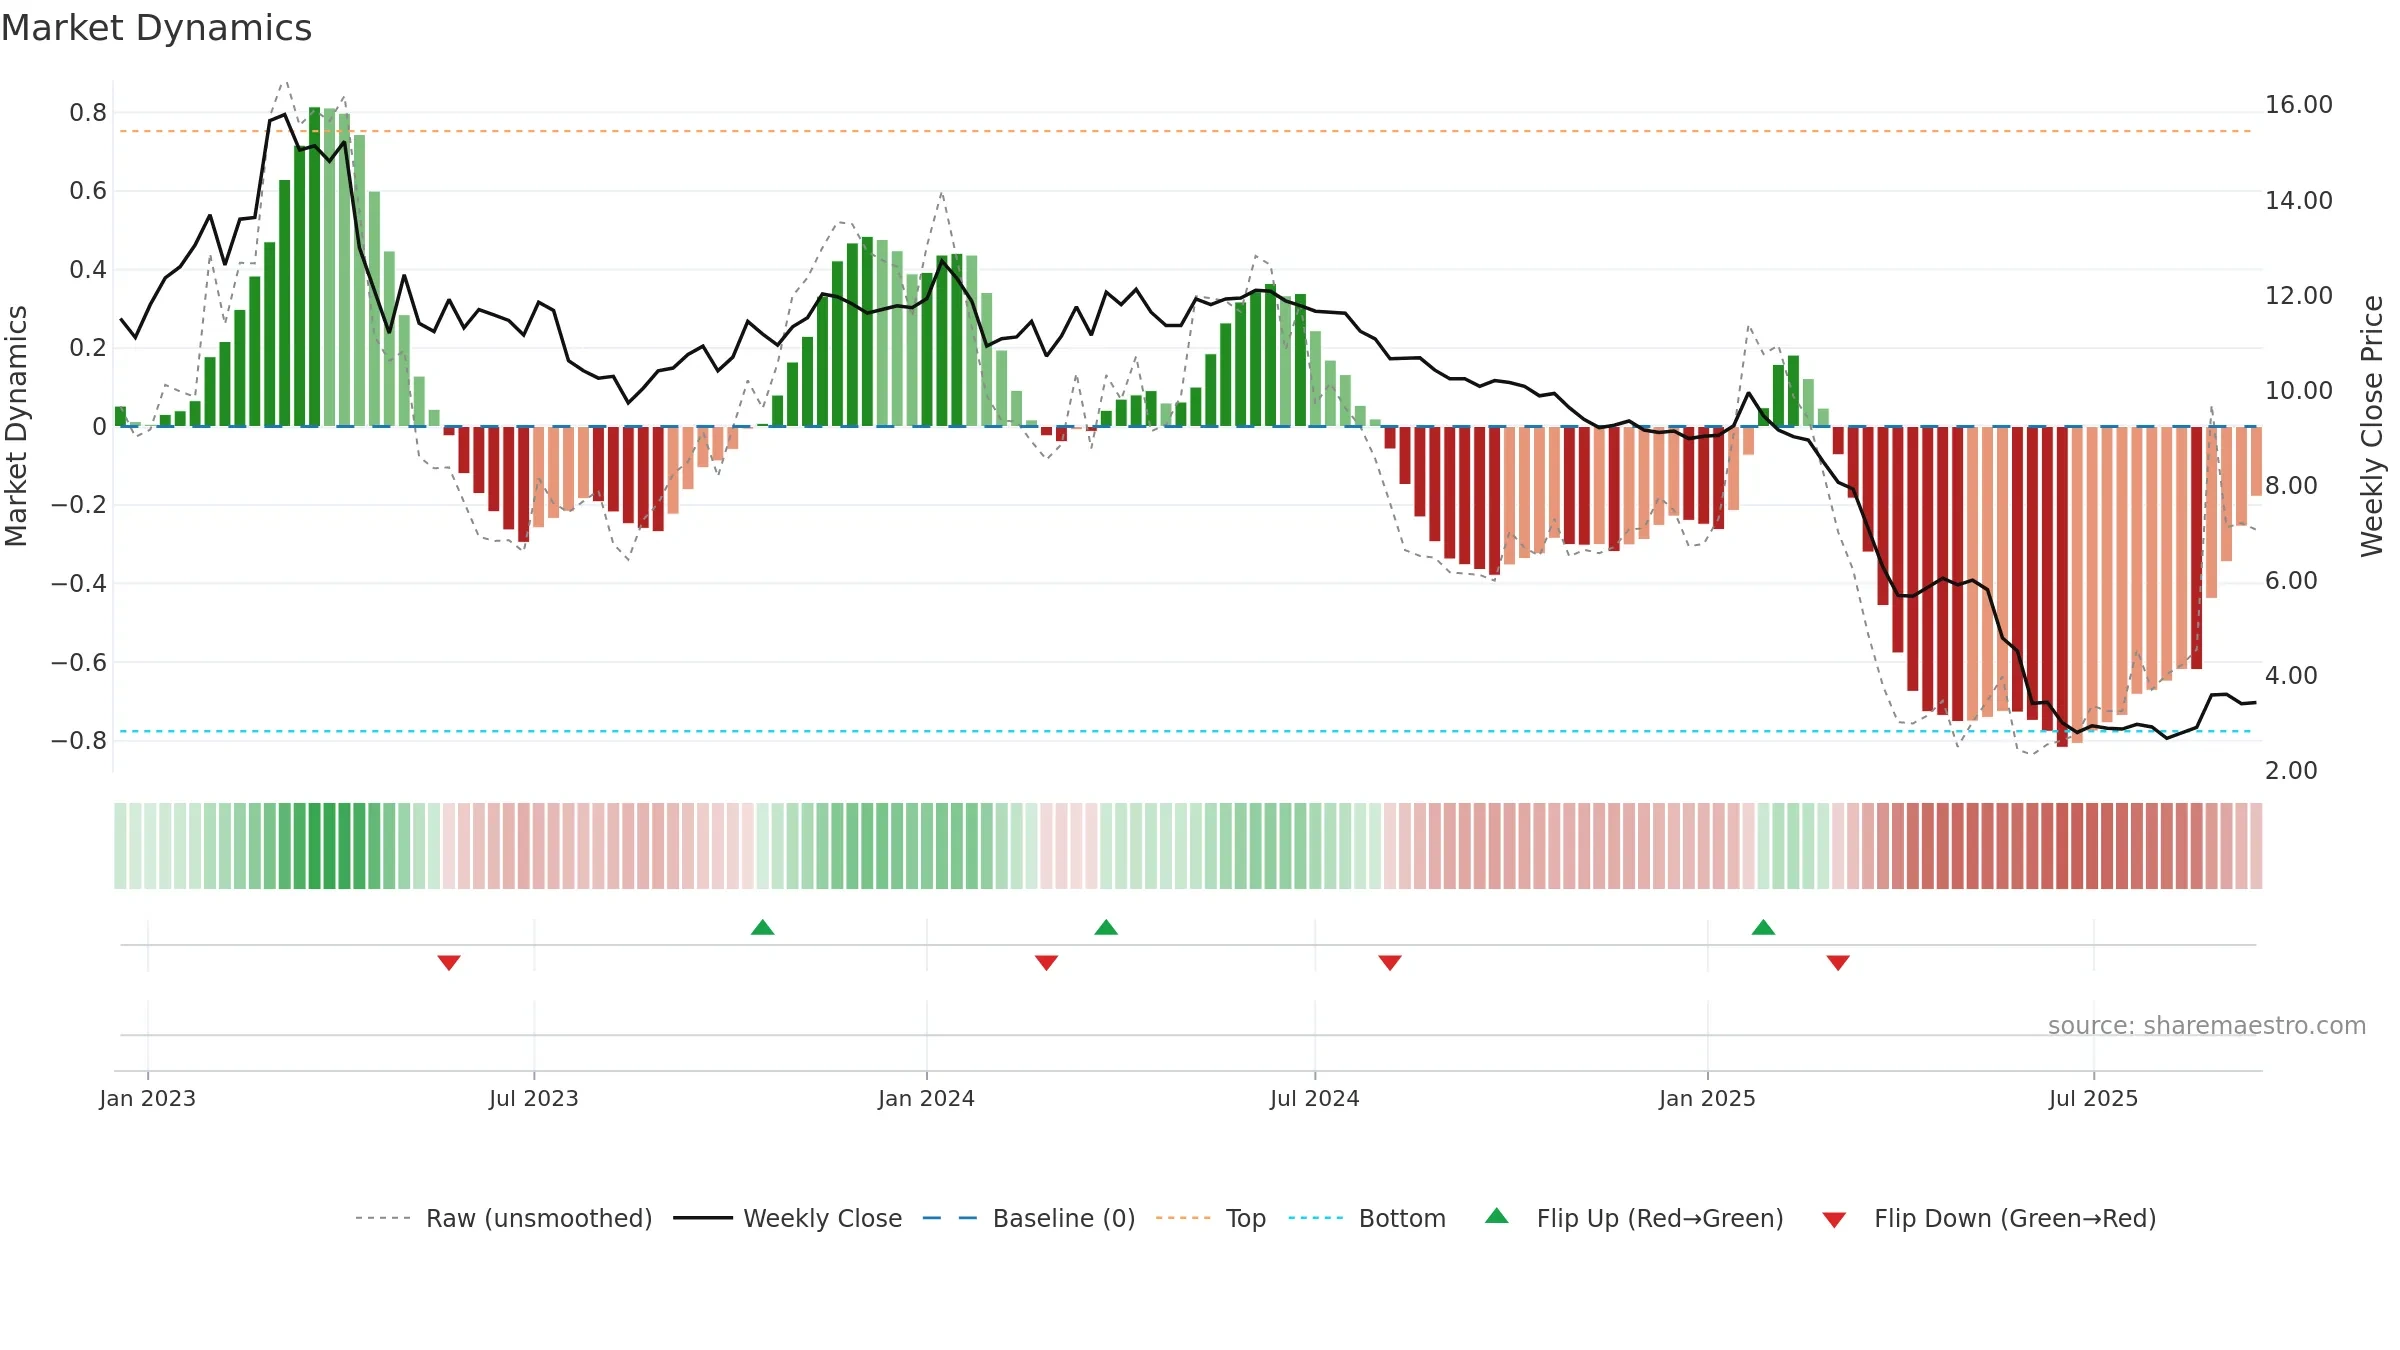Click the Jul 2025 axis label

click(2094, 1098)
